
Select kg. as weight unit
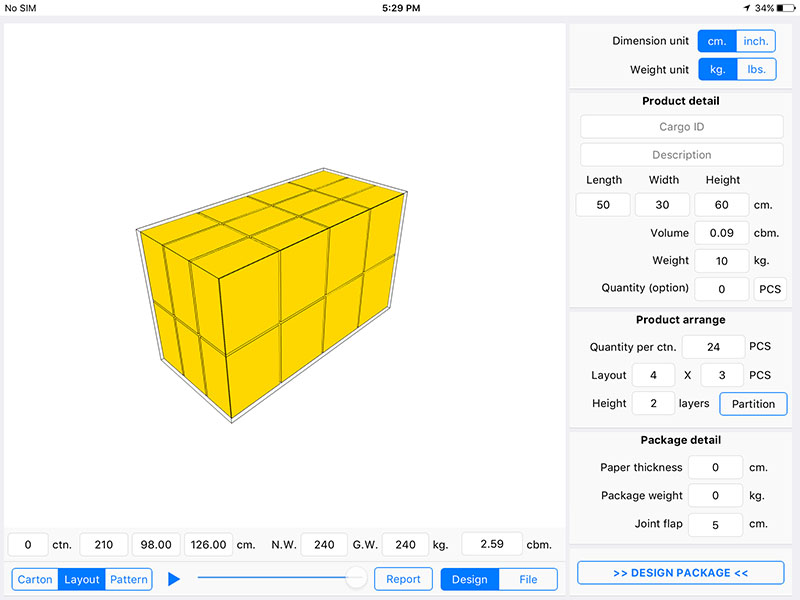click(718, 69)
